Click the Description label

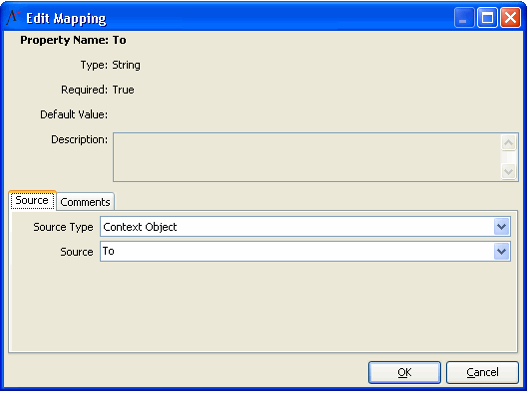point(79,139)
